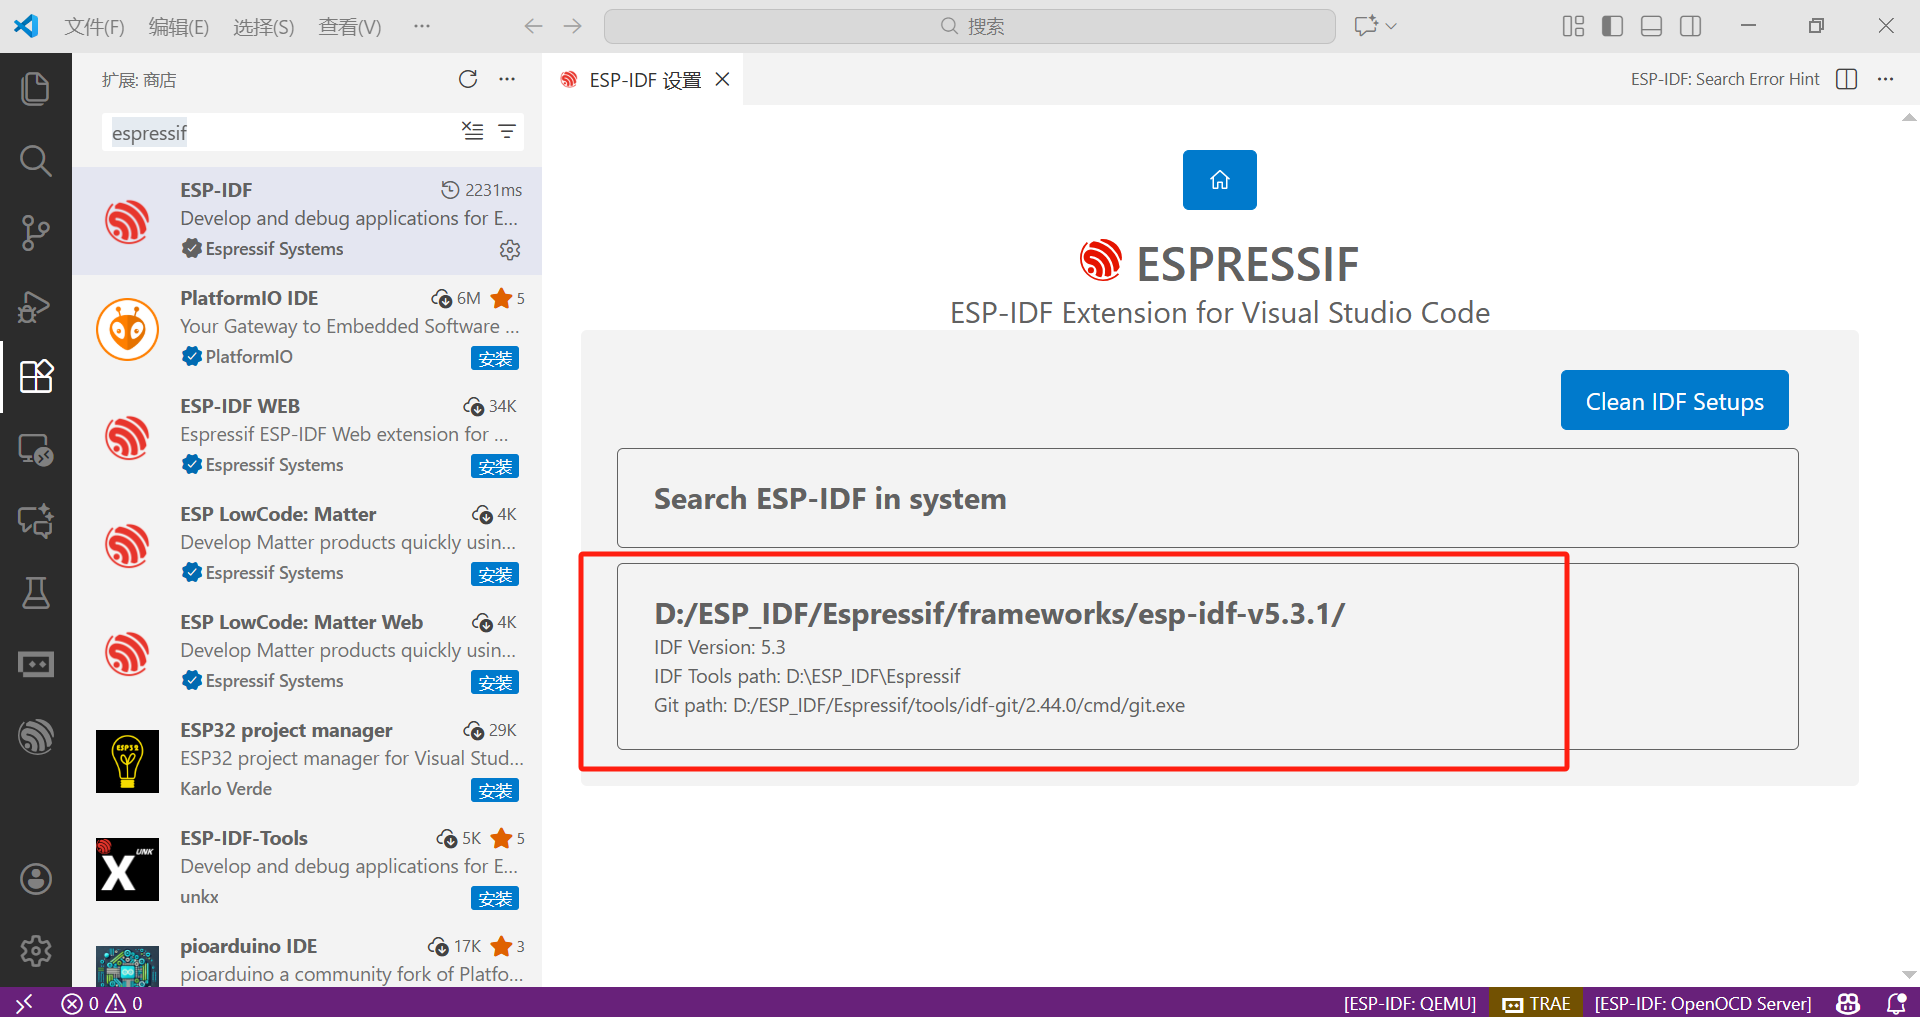
Task: Open the 编辑(E) menu
Action: (179, 26)
